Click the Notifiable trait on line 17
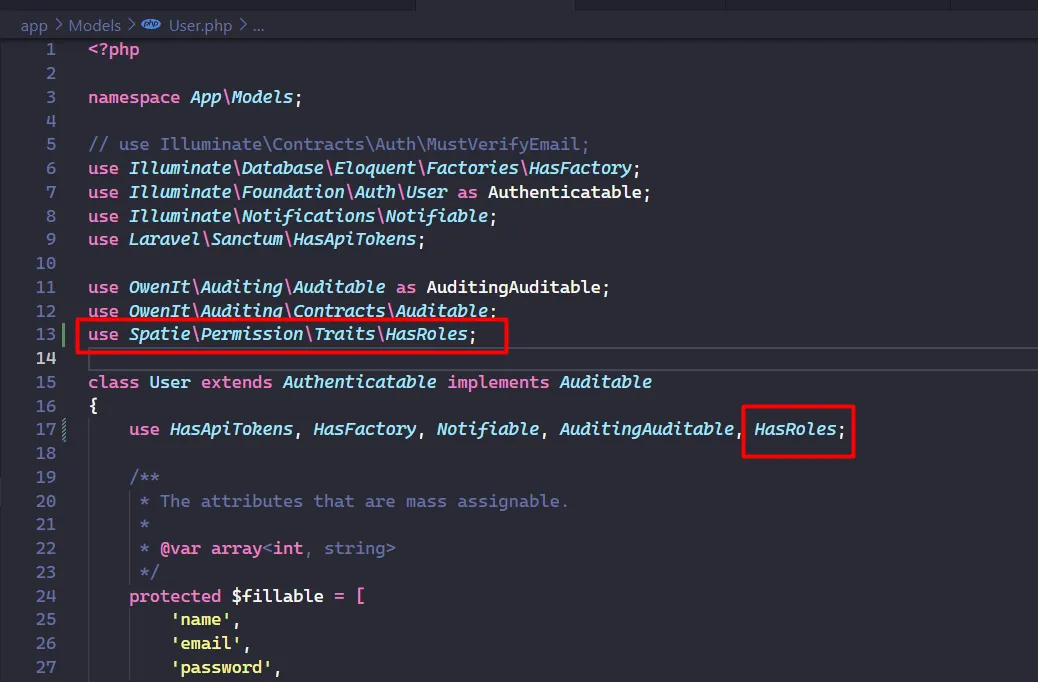The height and width of the screenshot is (682, 1038). click(x=487, y=429)
